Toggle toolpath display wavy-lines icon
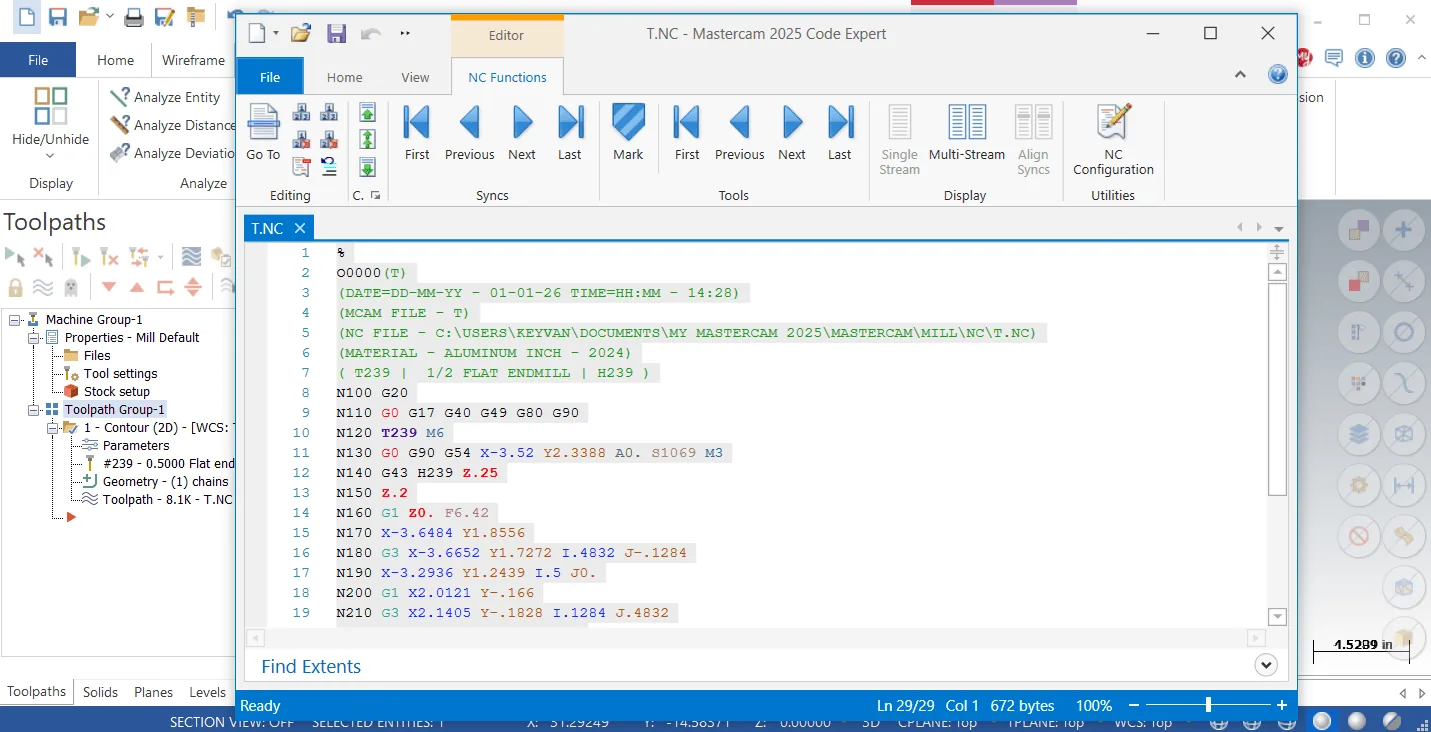Screen dimensions: 1431x732 tap(43, 288)
